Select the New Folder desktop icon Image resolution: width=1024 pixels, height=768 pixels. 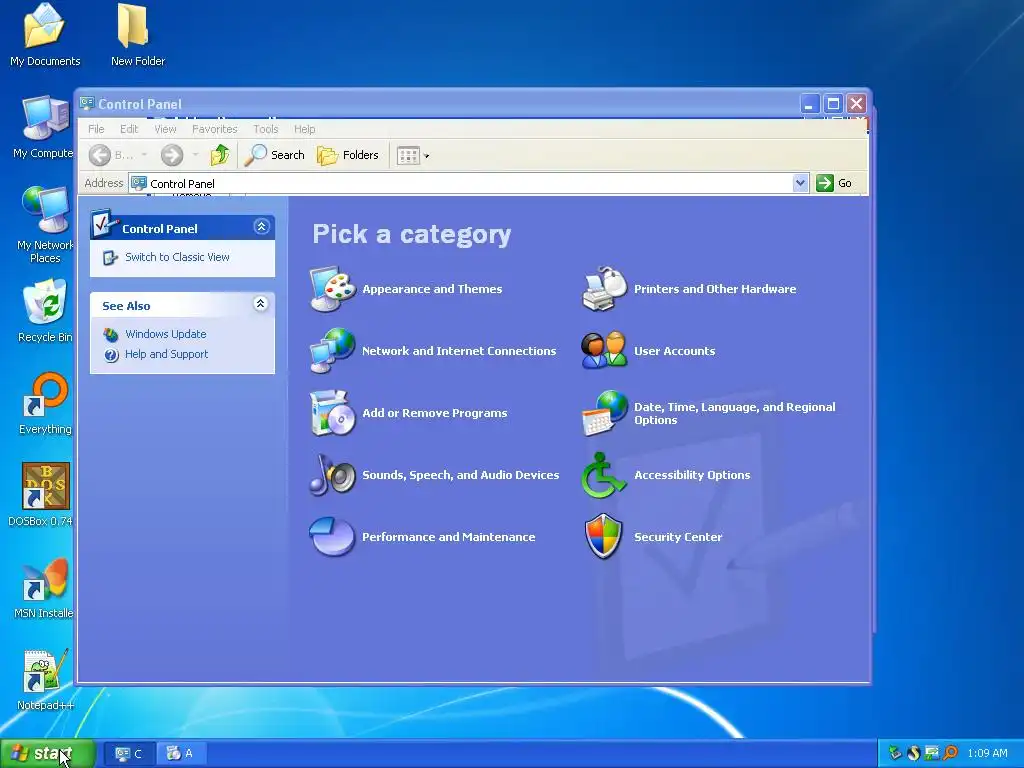[x=133, y=26]
